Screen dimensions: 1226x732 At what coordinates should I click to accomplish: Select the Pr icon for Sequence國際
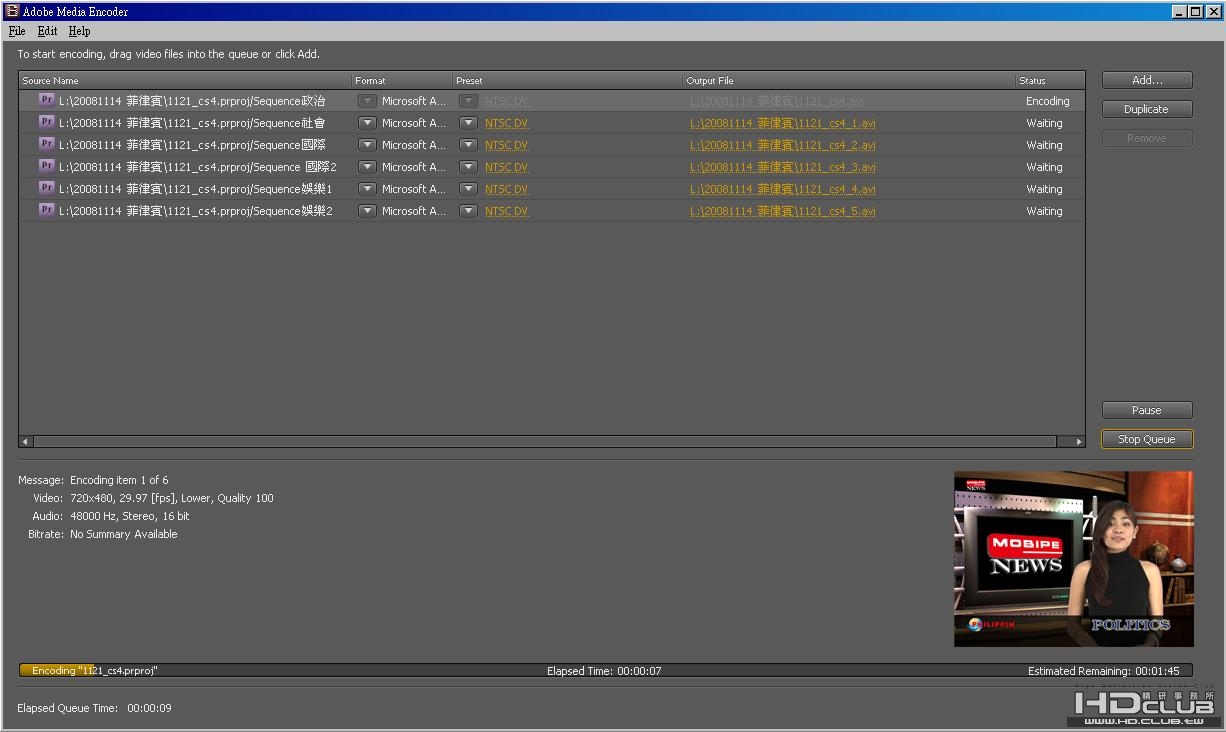click(46, 144)
